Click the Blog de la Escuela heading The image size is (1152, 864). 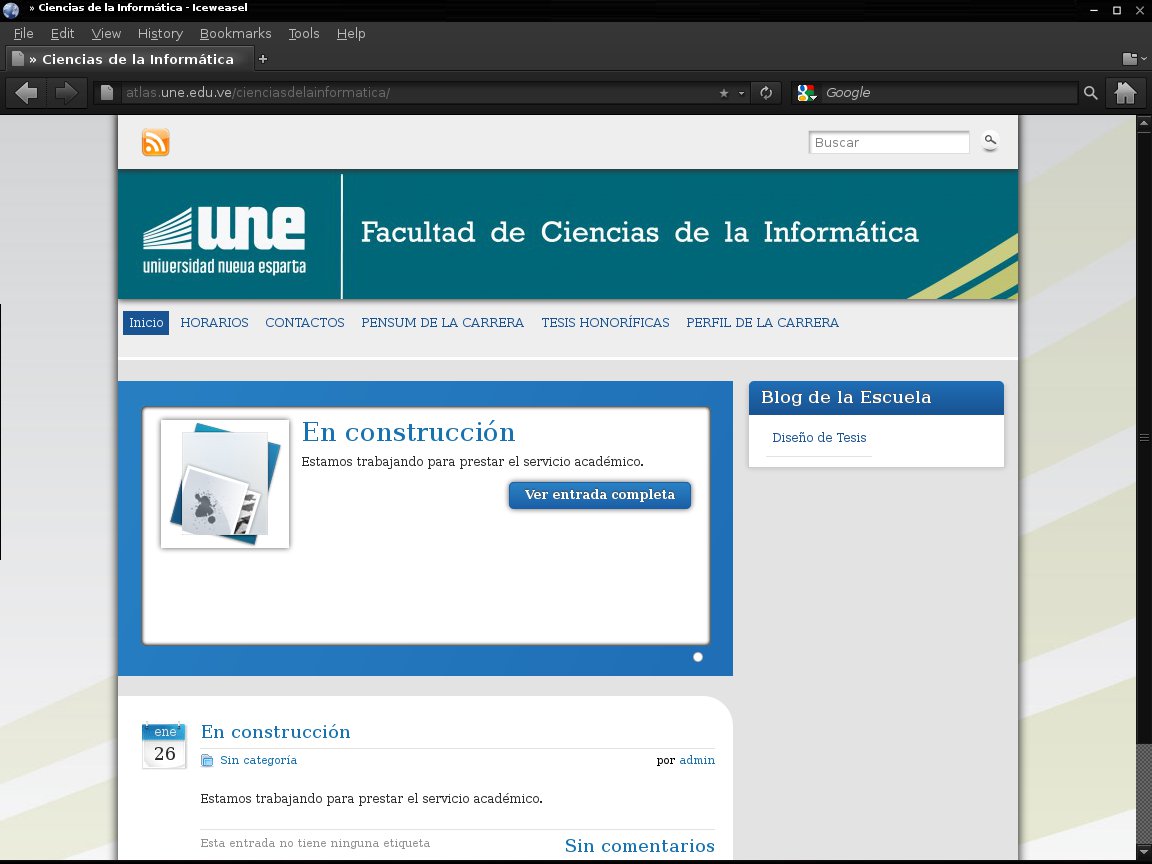(x=846, y=397)
